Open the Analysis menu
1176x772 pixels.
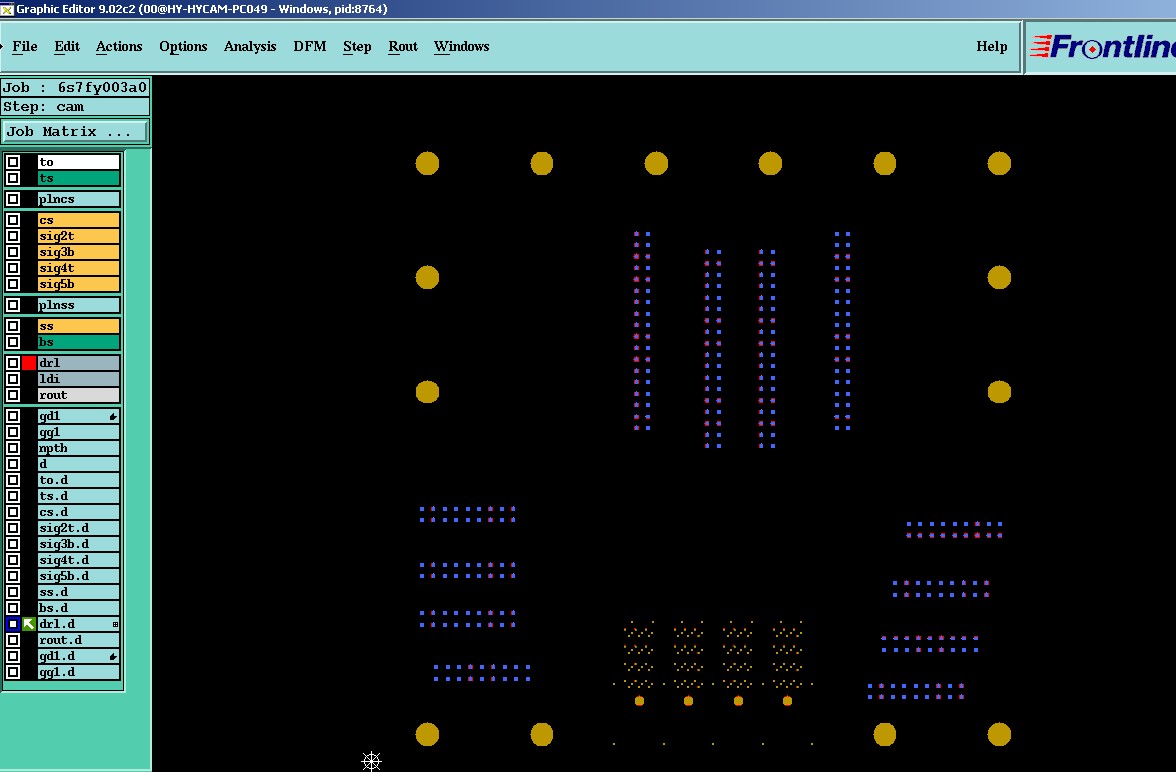pyautogui.click(x=250, y=47)
